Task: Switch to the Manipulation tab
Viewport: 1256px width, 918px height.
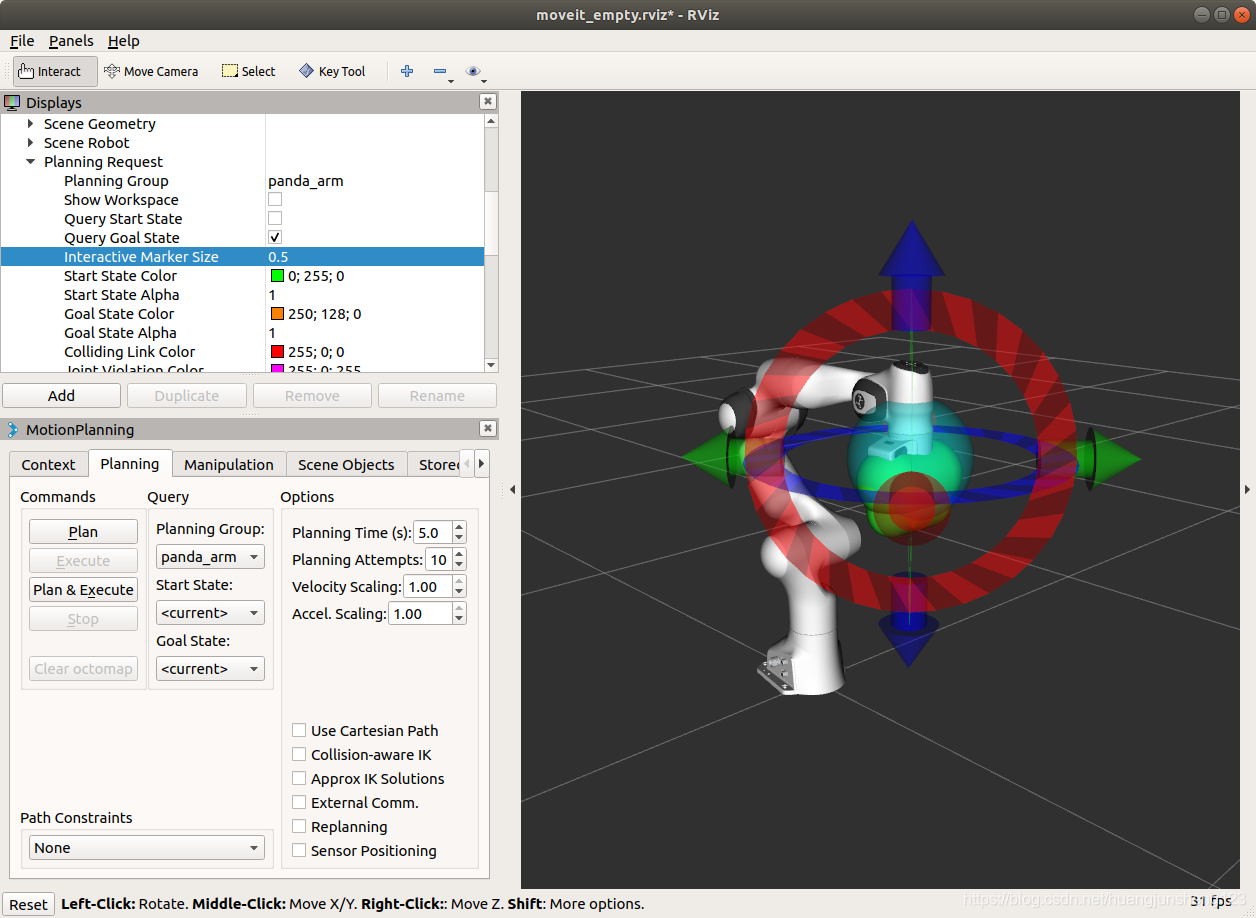Action: [228, 464]
